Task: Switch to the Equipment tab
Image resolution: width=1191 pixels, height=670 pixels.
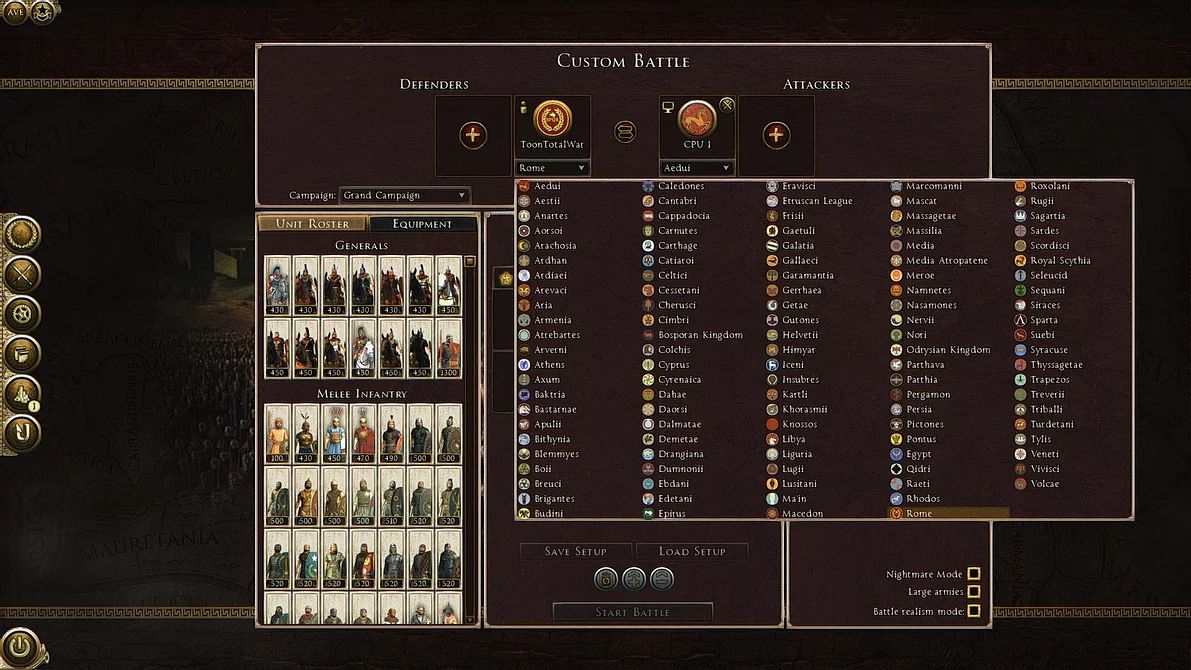Action: [422, 224]
